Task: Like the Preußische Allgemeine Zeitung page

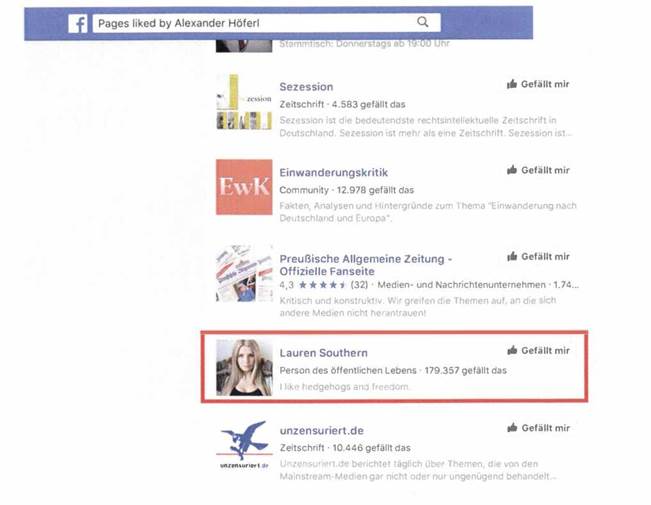Action: tap(538, 257)
